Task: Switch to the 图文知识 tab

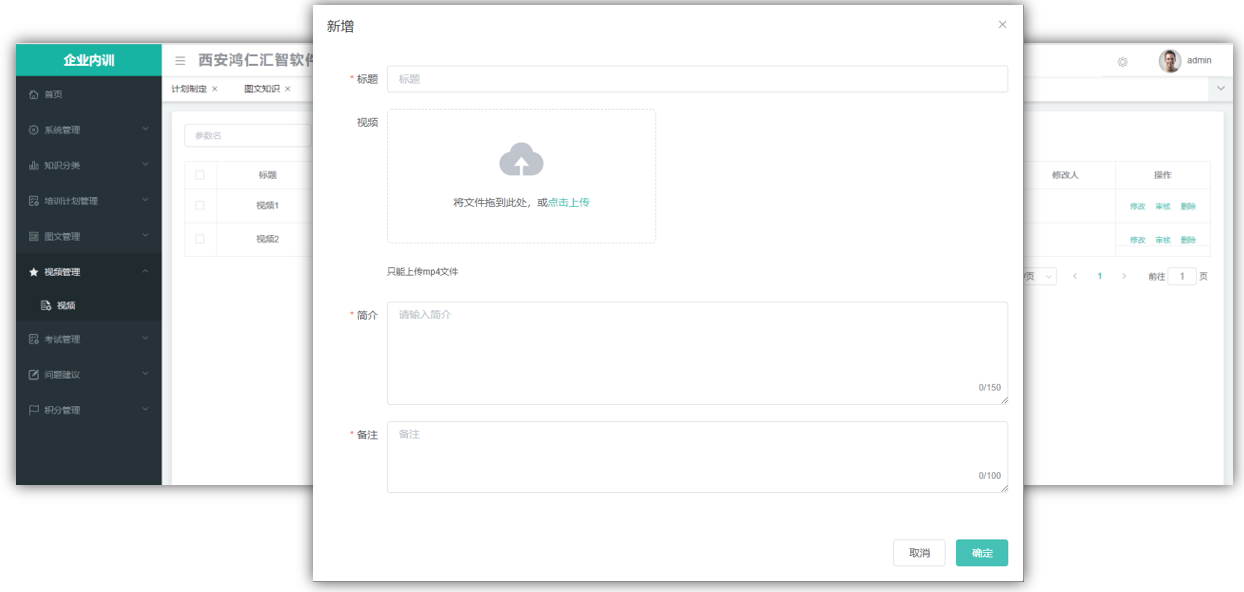Action: tap(262, 89)
